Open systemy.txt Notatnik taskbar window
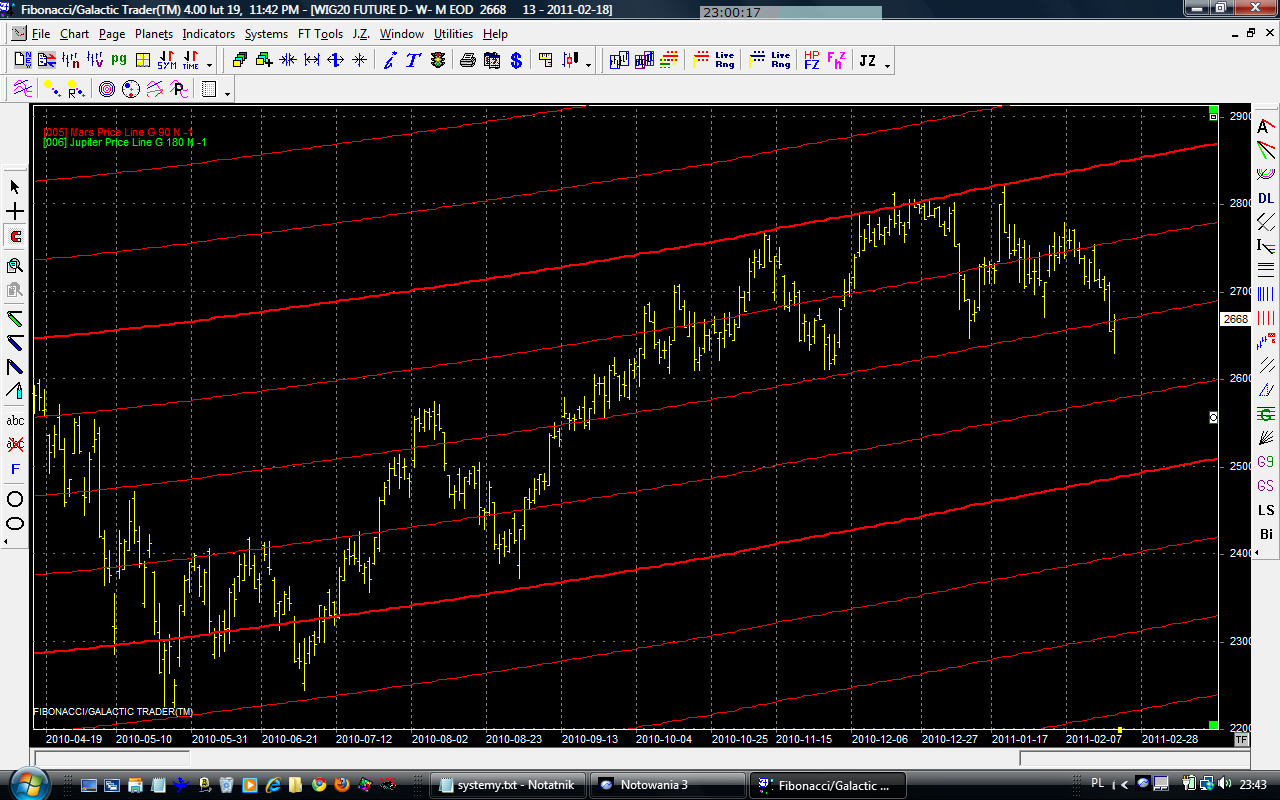 pyautogui.click(x=508, y=785)
